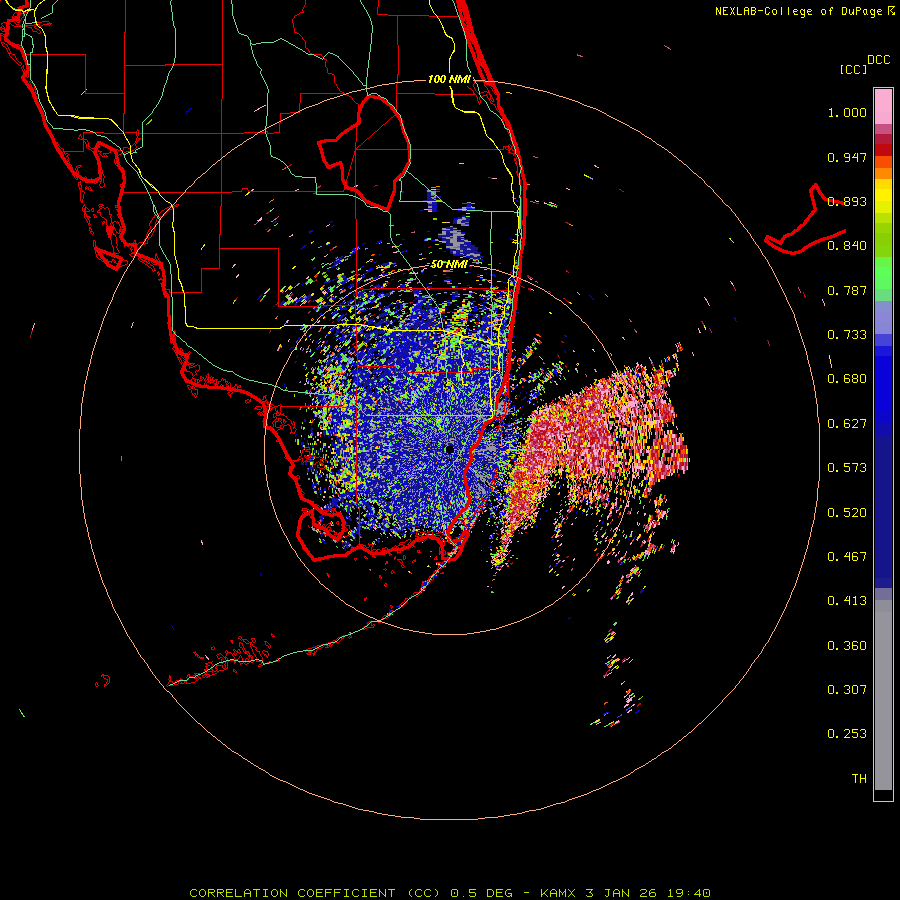
Task: Pick the light pink top swatch of the color bar
Action: tap(883, 106)
